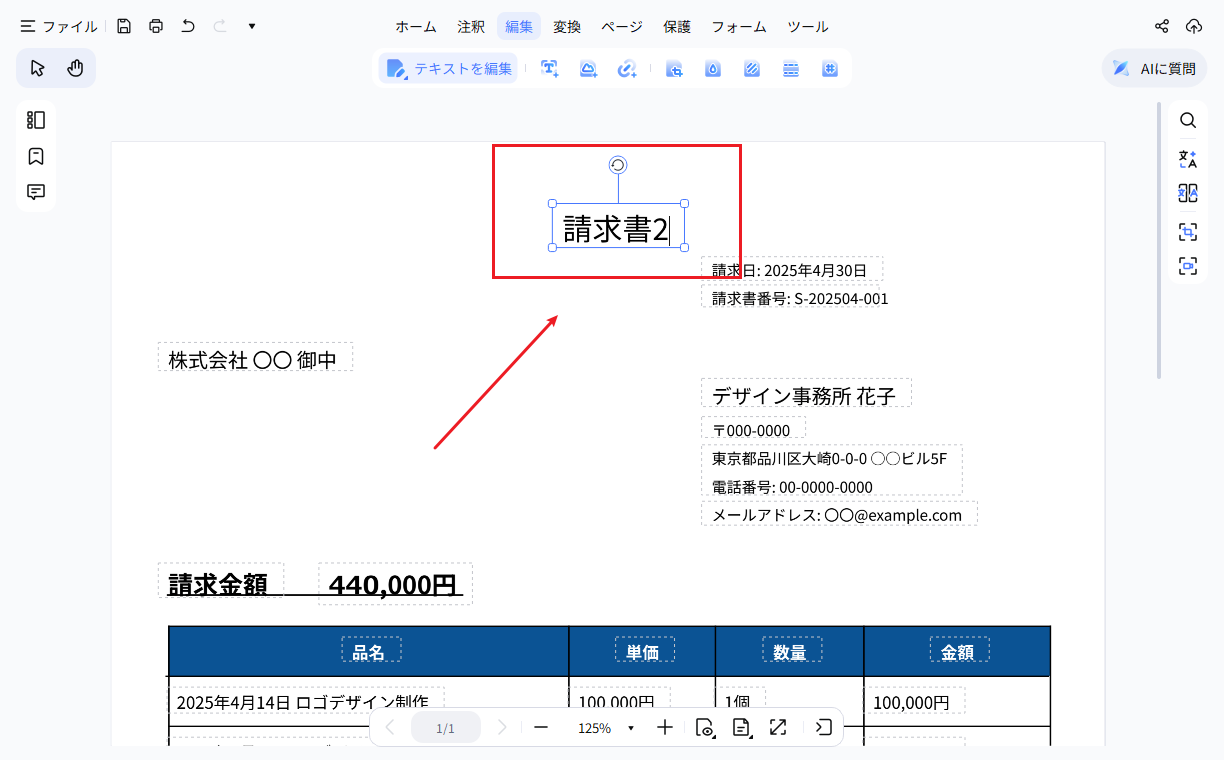Image resolution: width=1224 pixels, height=760 pixels.
Task: Select the 東京都品川区大崎 address line
Action: pos(831,458)
